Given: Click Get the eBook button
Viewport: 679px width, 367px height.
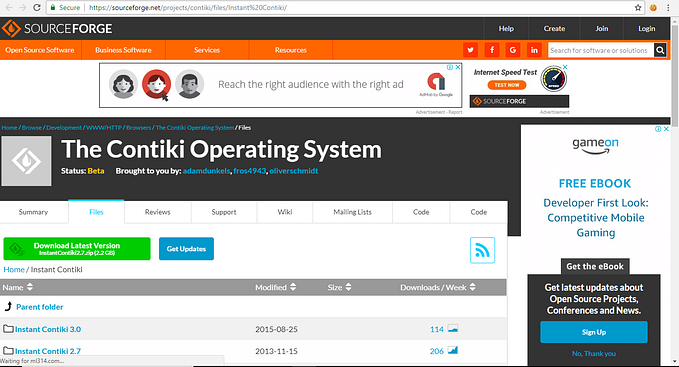Looking at the screenshot, I should 595,267.
